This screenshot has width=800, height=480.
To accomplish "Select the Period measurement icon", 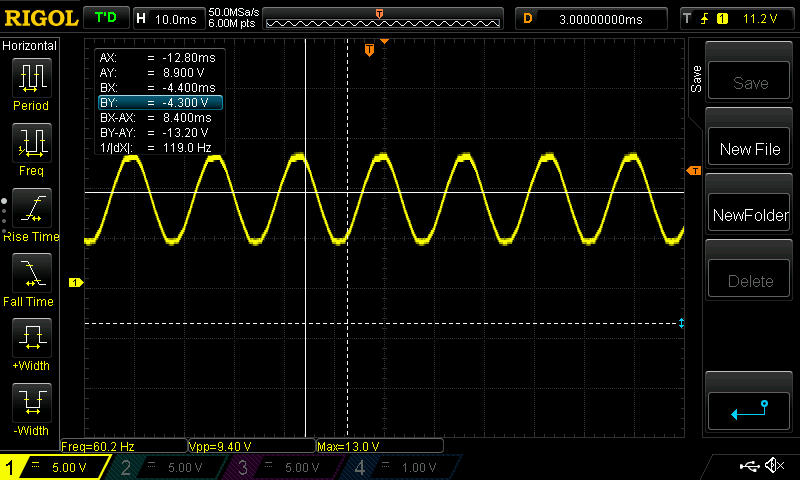I will [x=32, y=78].
